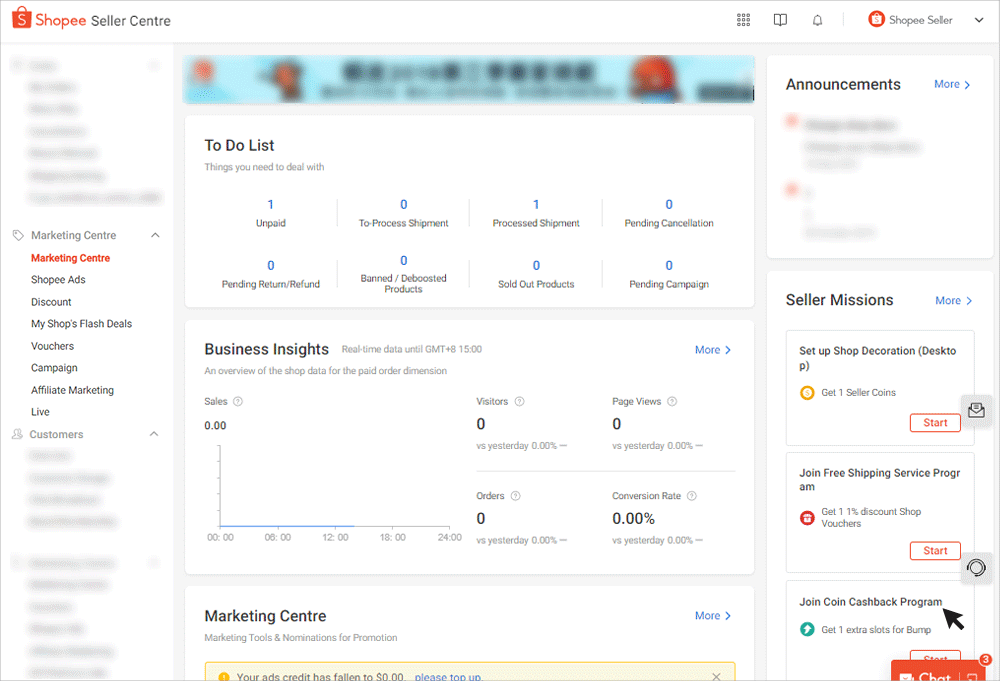Open the please top up link
Screen dimensions: 1000x681
[448, 677]
